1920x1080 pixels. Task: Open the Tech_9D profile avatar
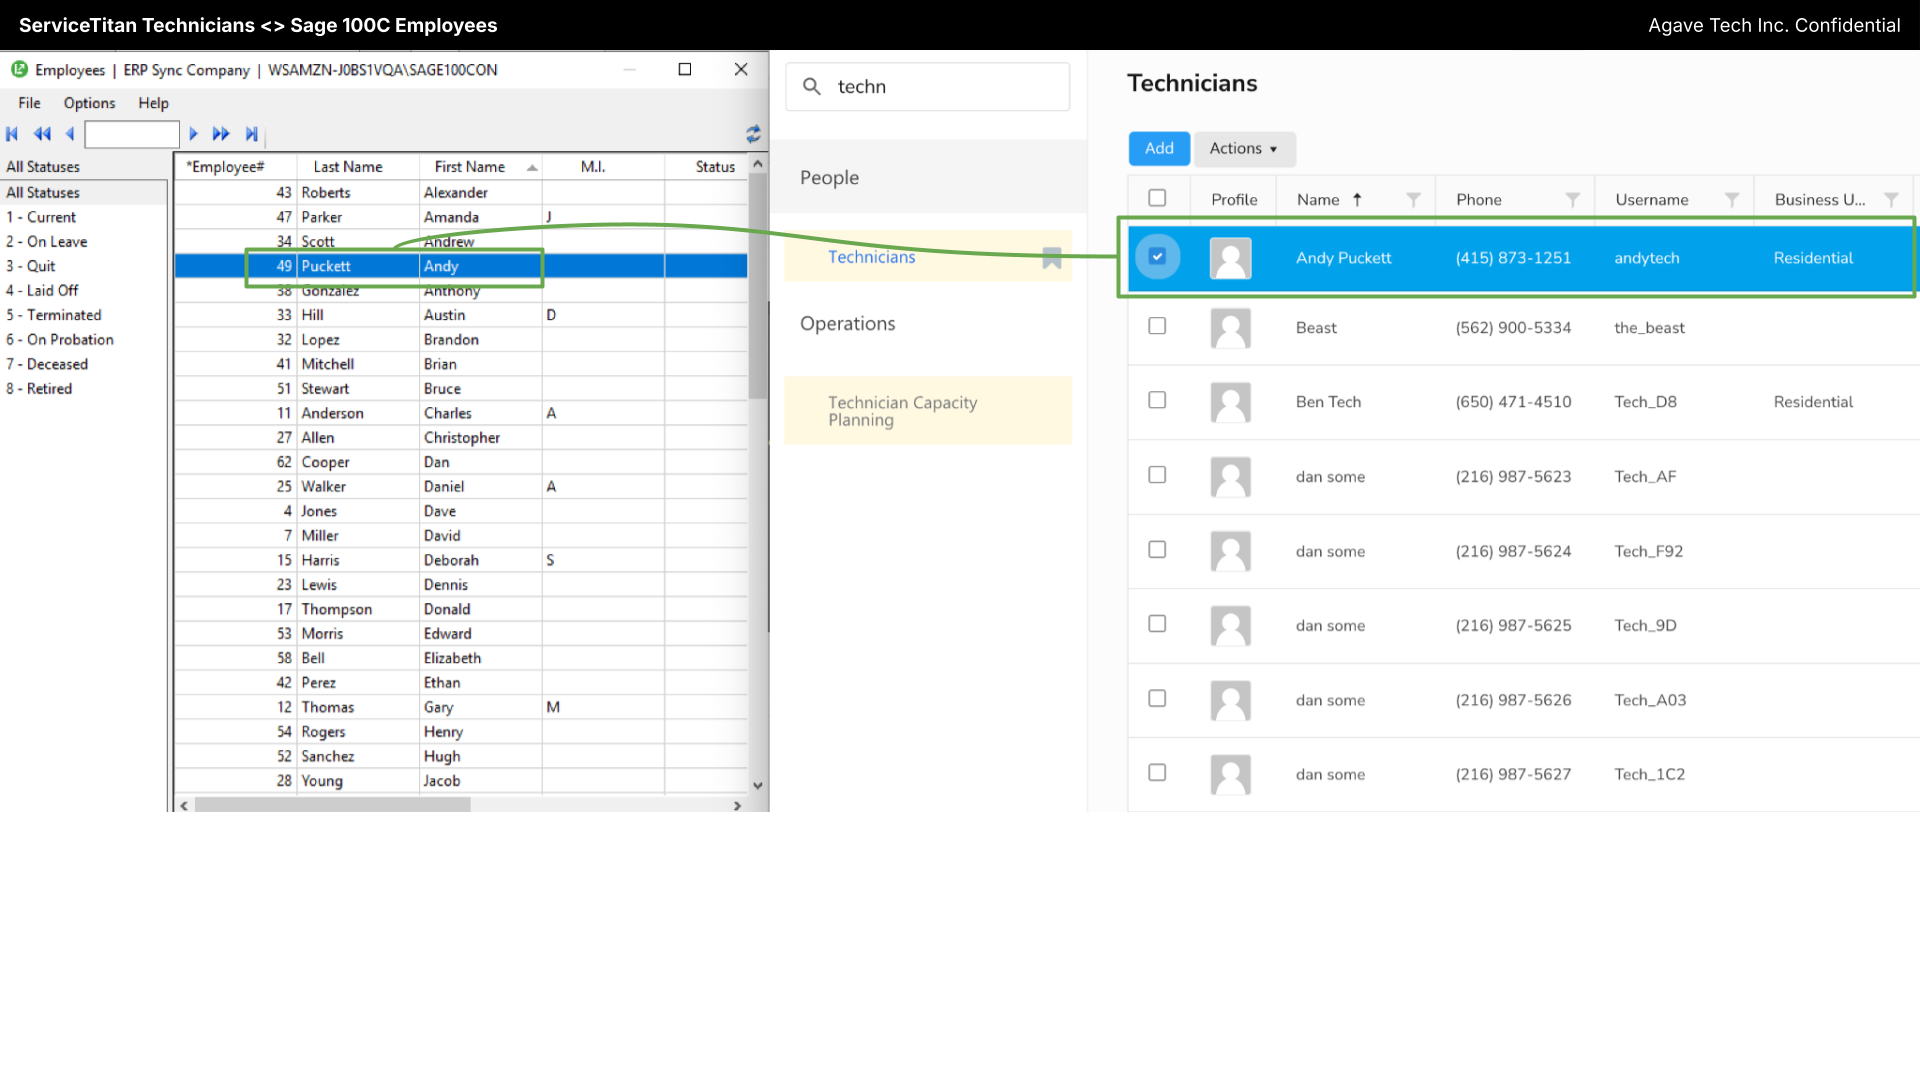tap(1231, 626)
